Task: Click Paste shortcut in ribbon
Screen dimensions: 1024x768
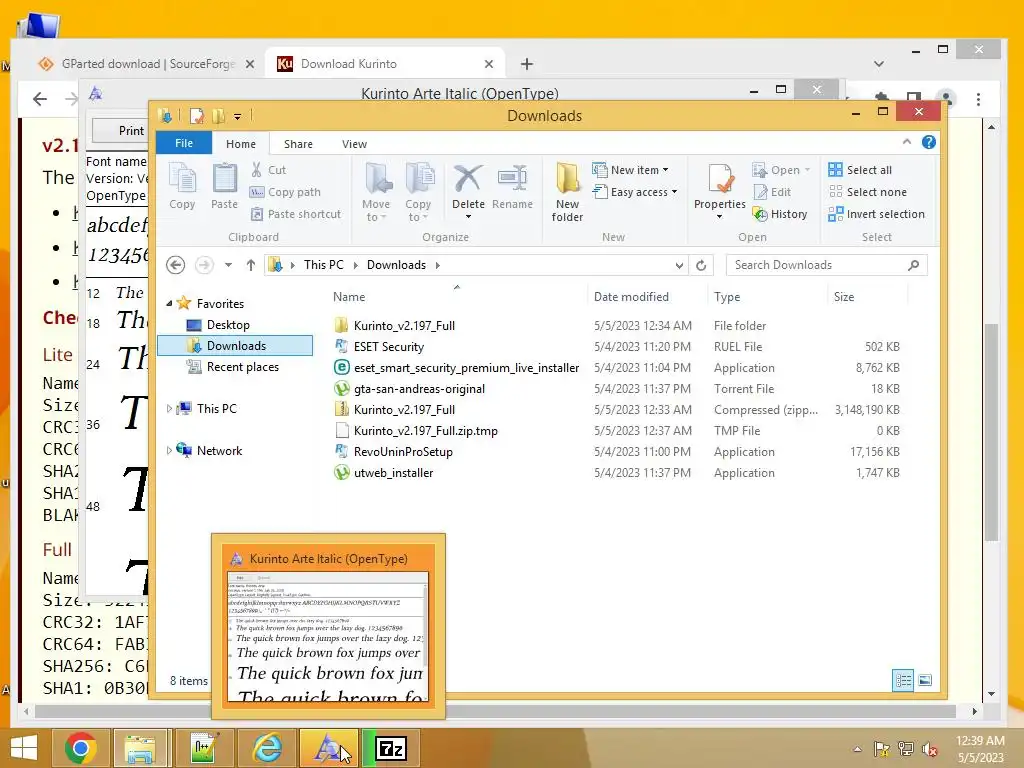Action: coord(296,214)
